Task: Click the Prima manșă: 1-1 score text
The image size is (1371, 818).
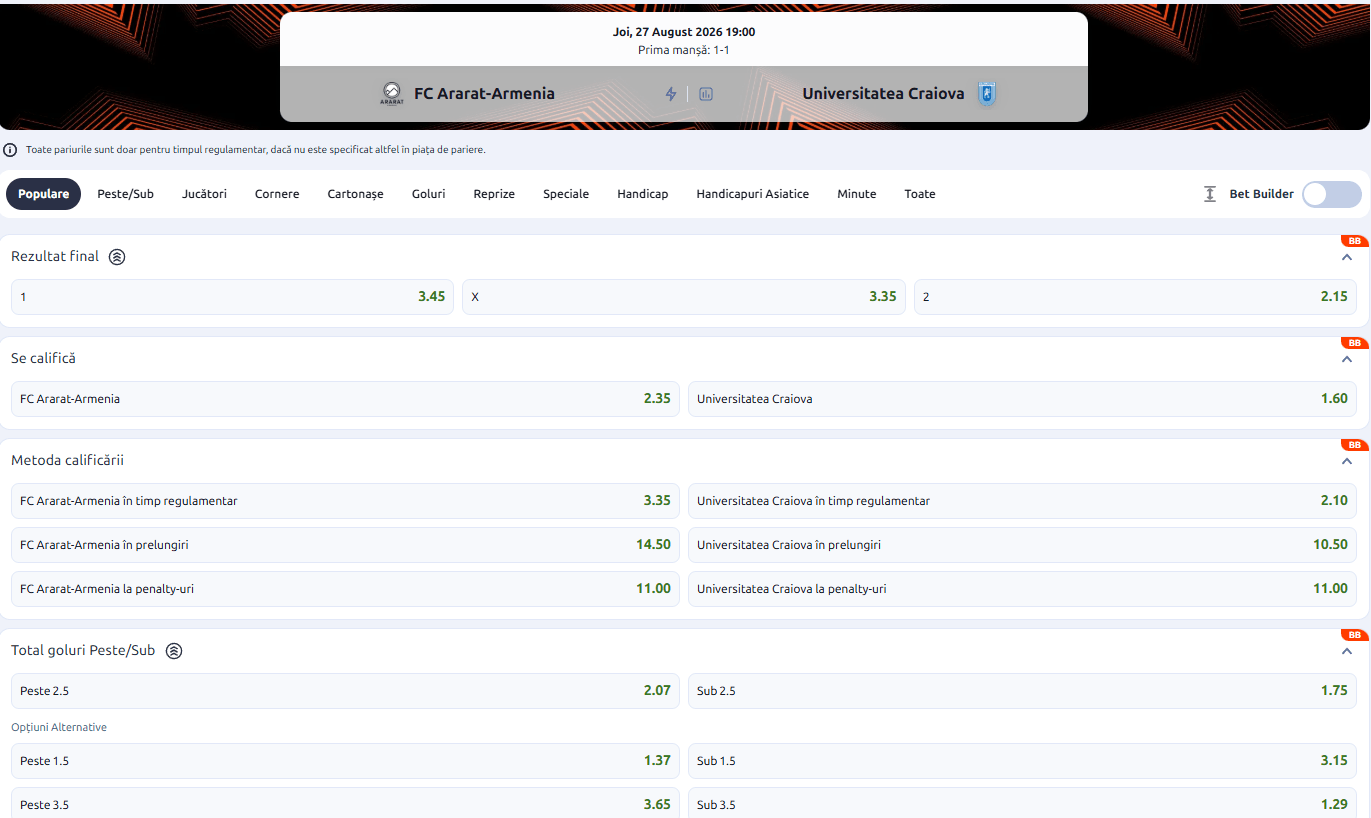Action: point(684,50)
